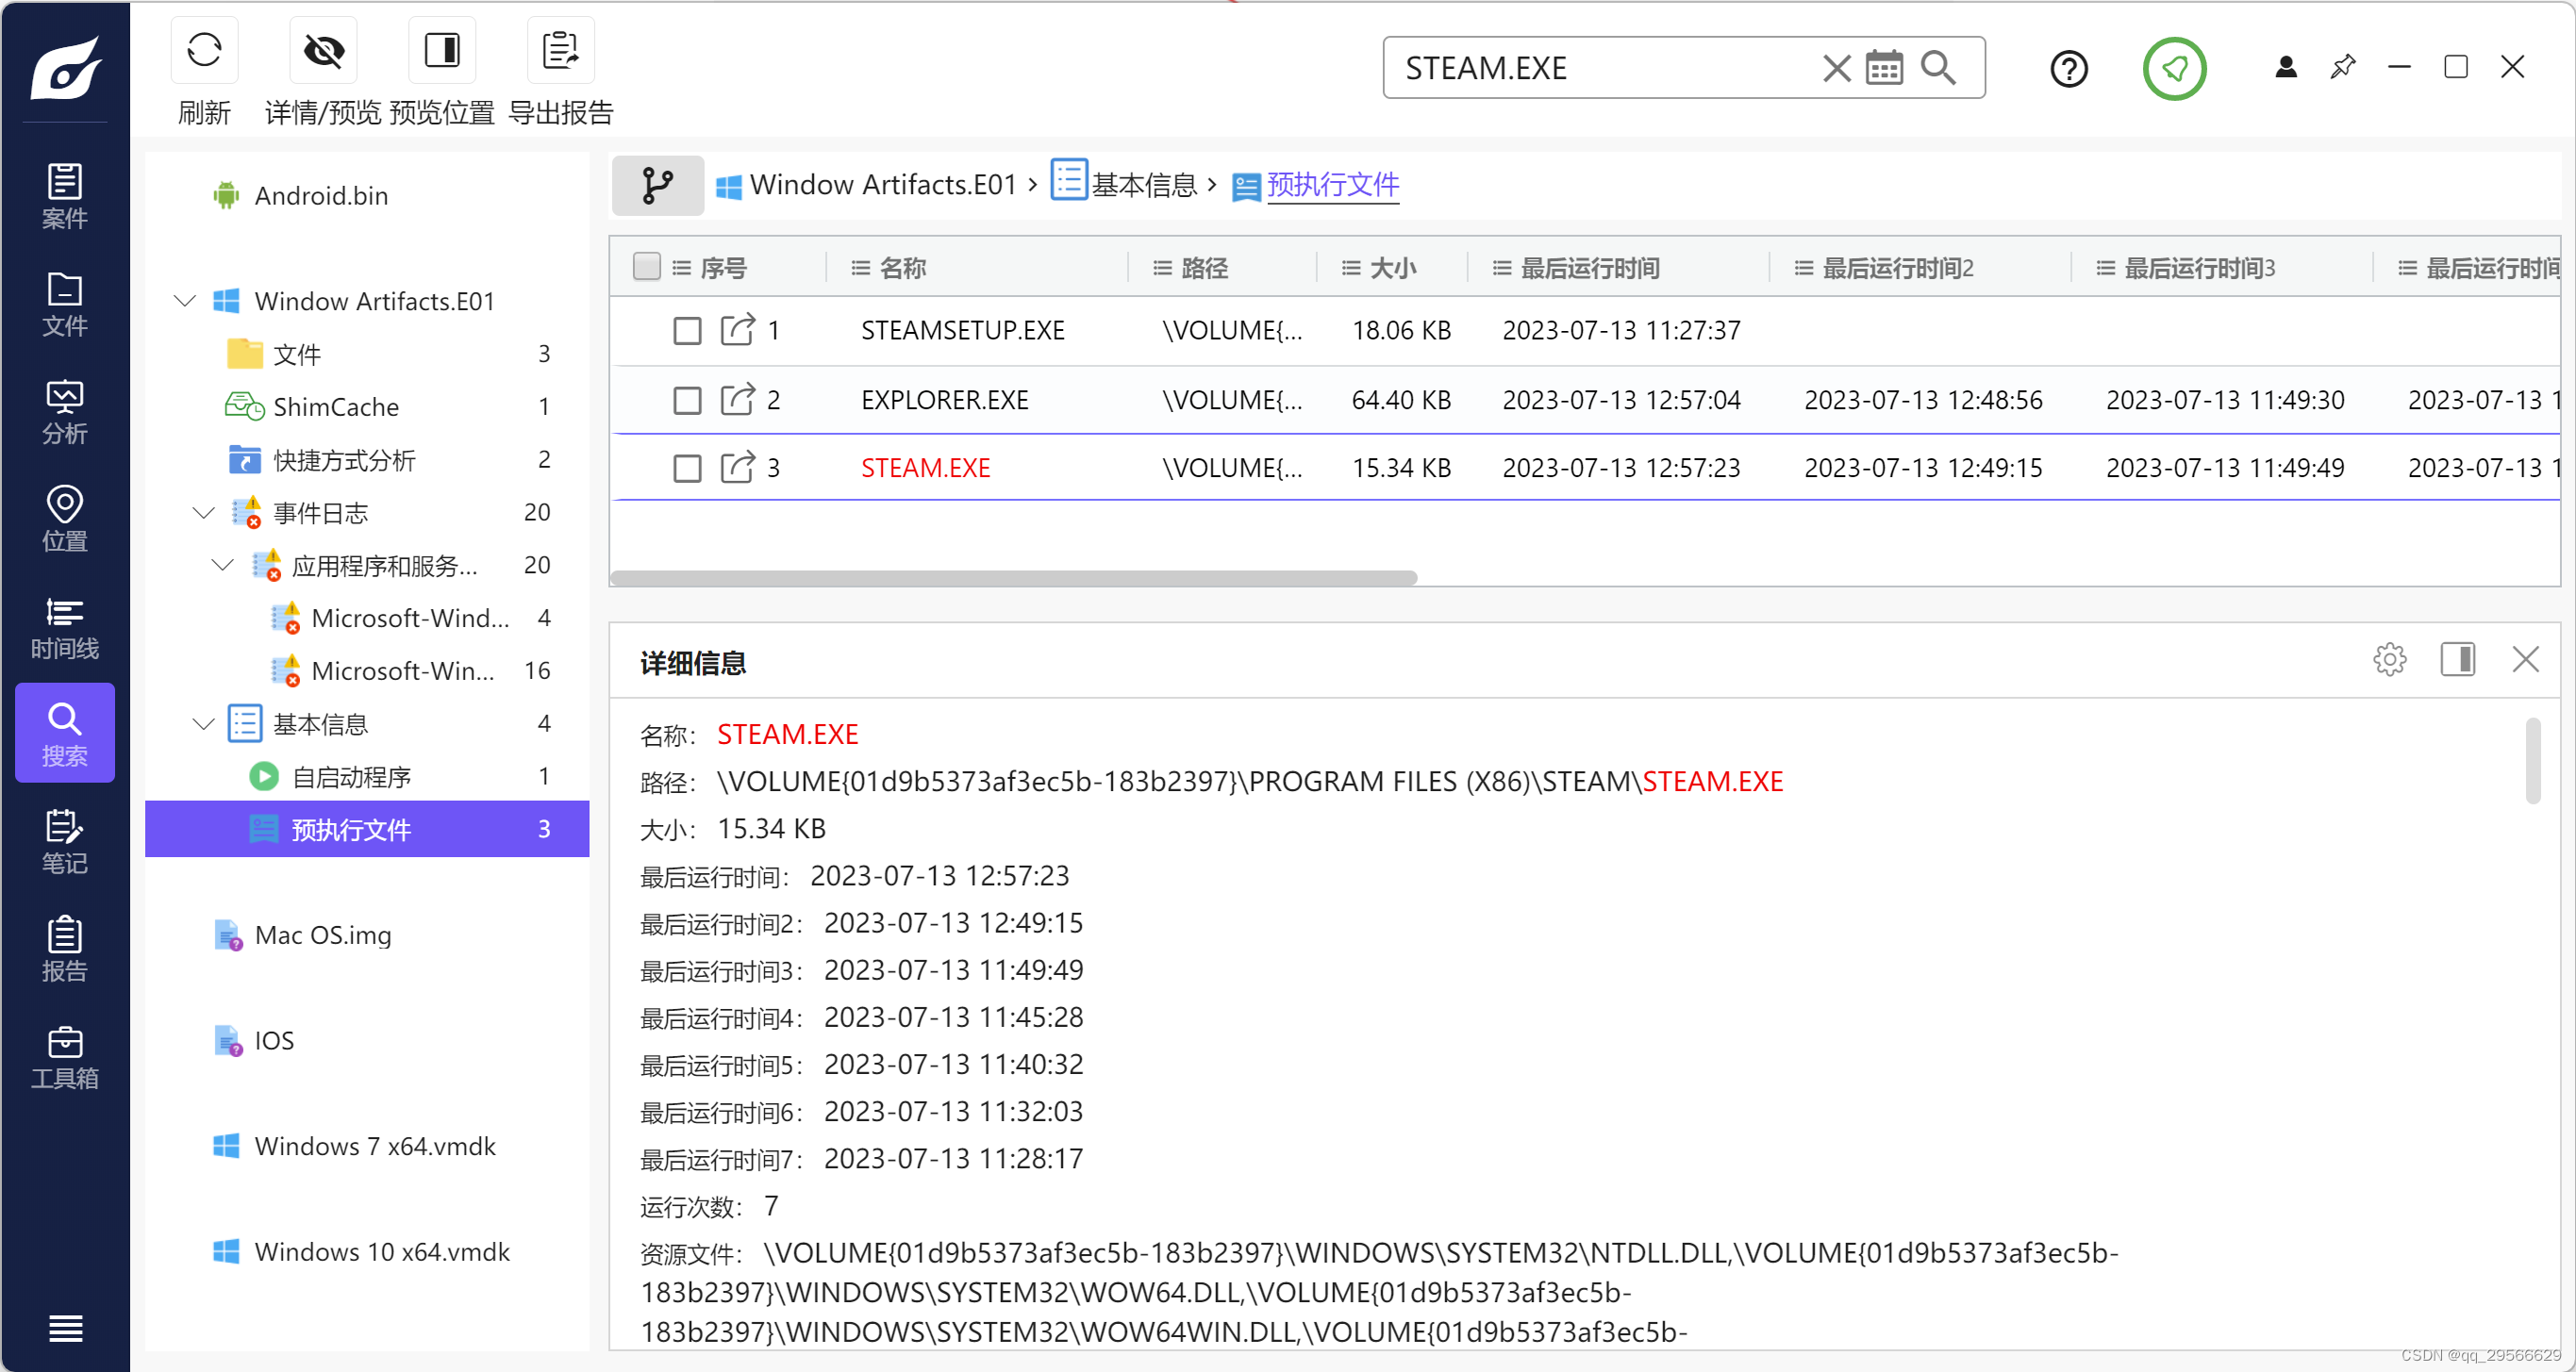Click the pin window icon

coord(2342,67)
